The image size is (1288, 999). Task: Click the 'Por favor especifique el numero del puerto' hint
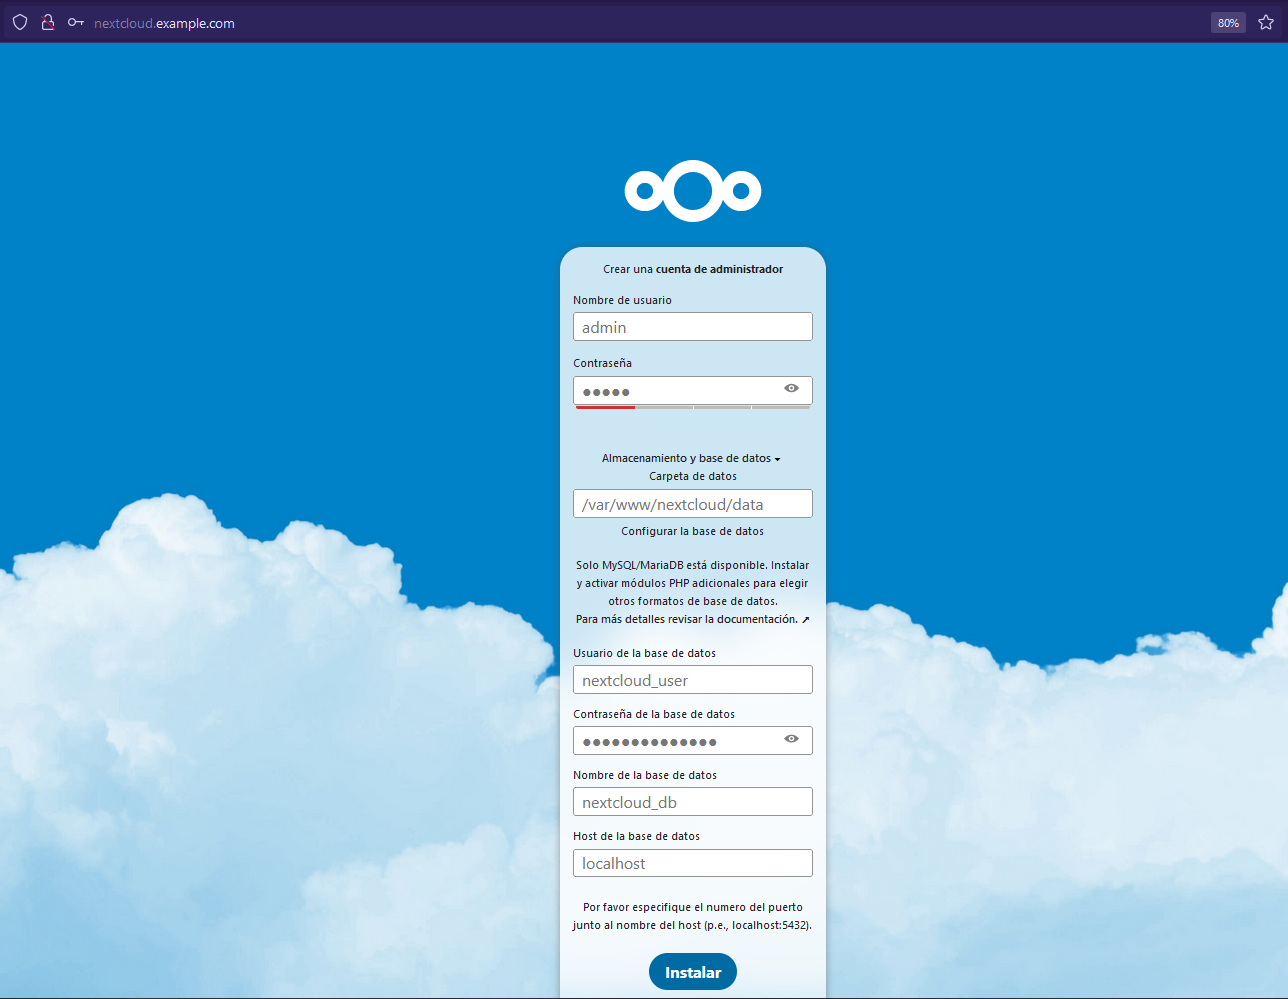[x=692, y=916]
